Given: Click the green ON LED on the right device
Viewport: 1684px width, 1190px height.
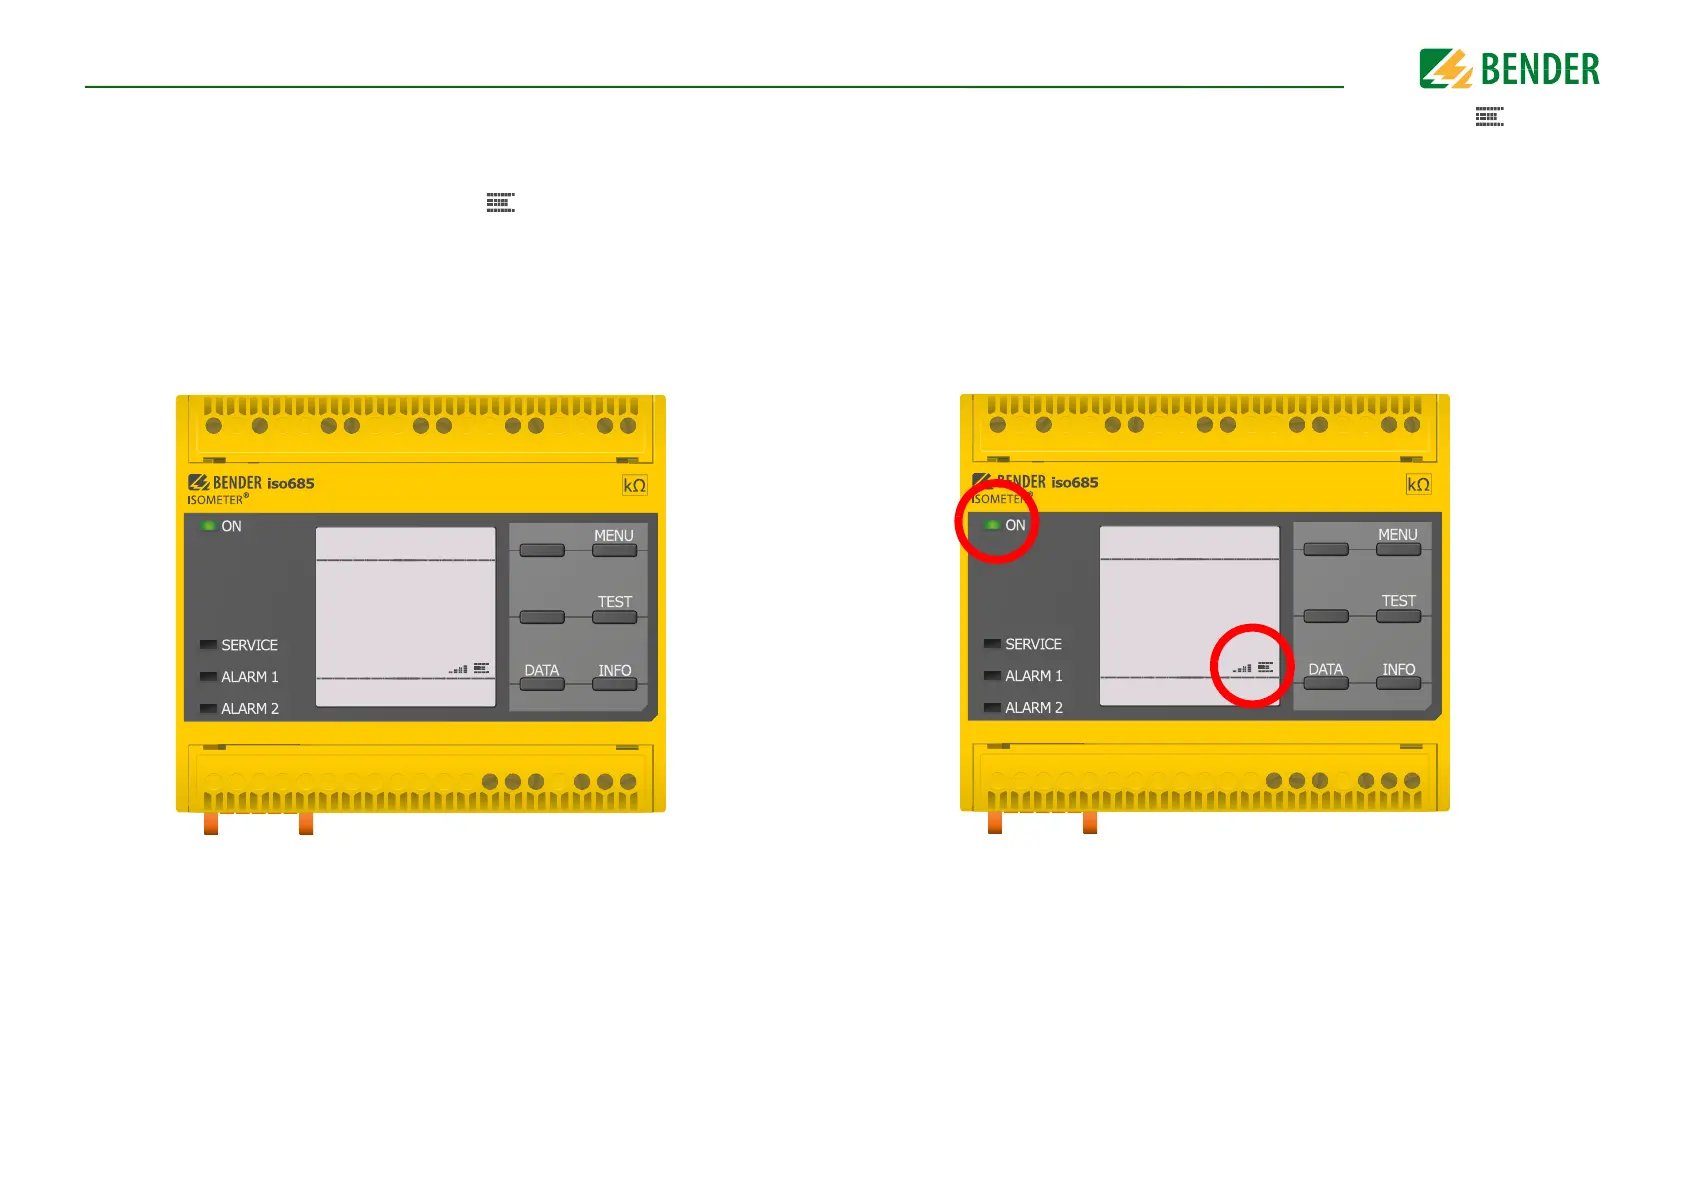Looking at the screenshot, I should click(992, 525).
